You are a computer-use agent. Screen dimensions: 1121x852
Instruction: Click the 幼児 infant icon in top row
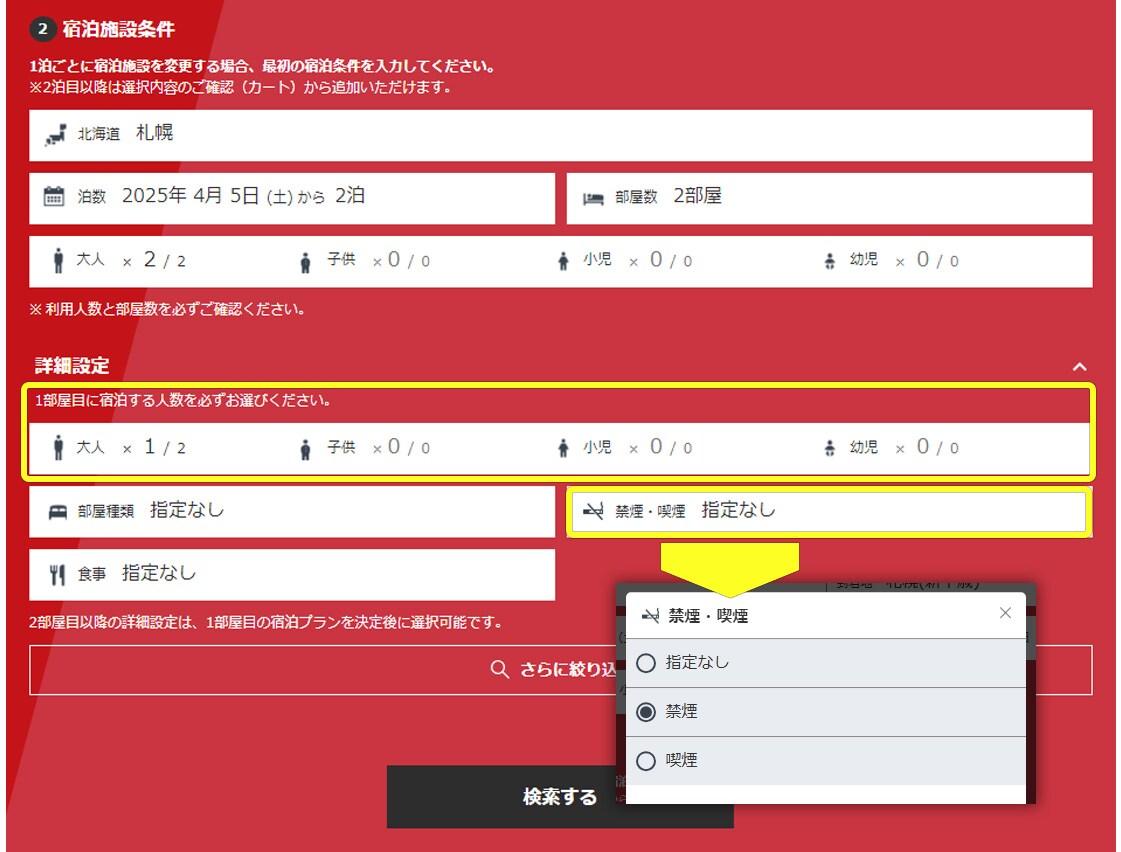click(x=829, y=261)
